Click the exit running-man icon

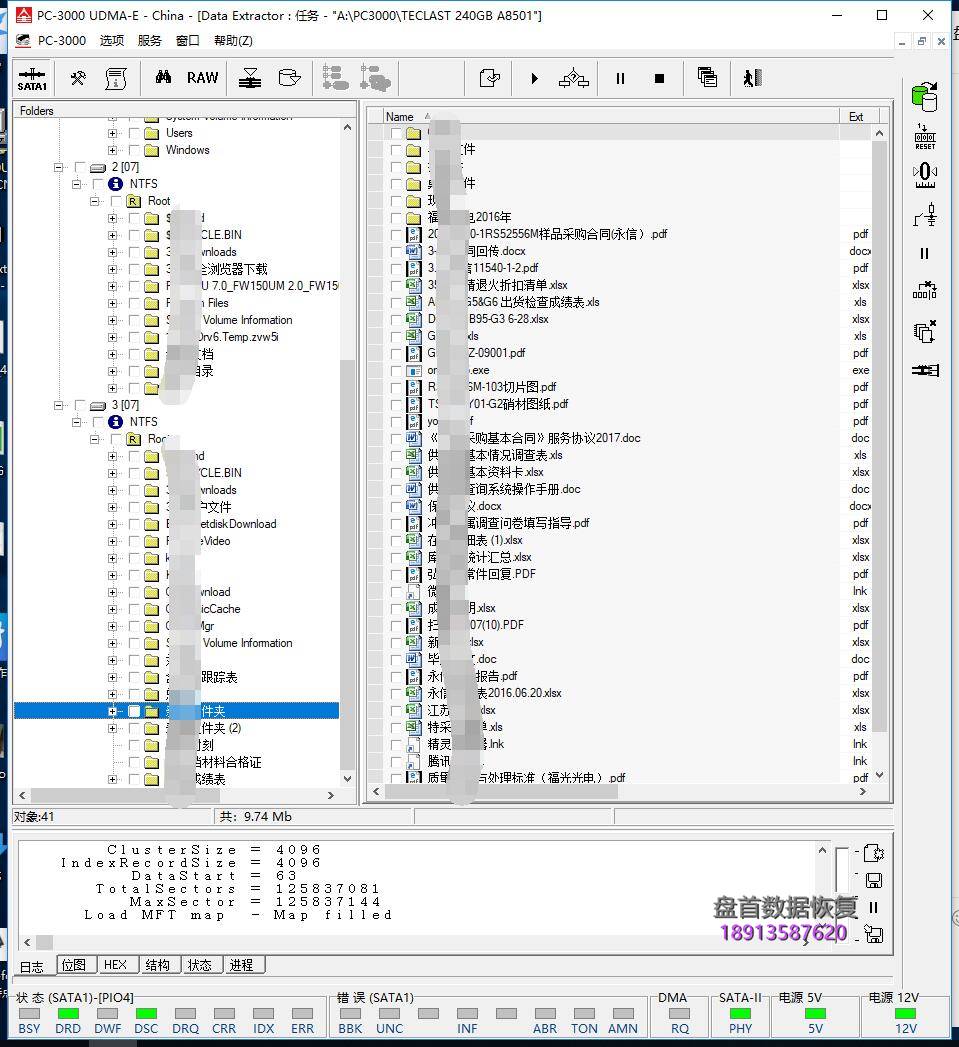pyautogui.click(x=753, y=78)
